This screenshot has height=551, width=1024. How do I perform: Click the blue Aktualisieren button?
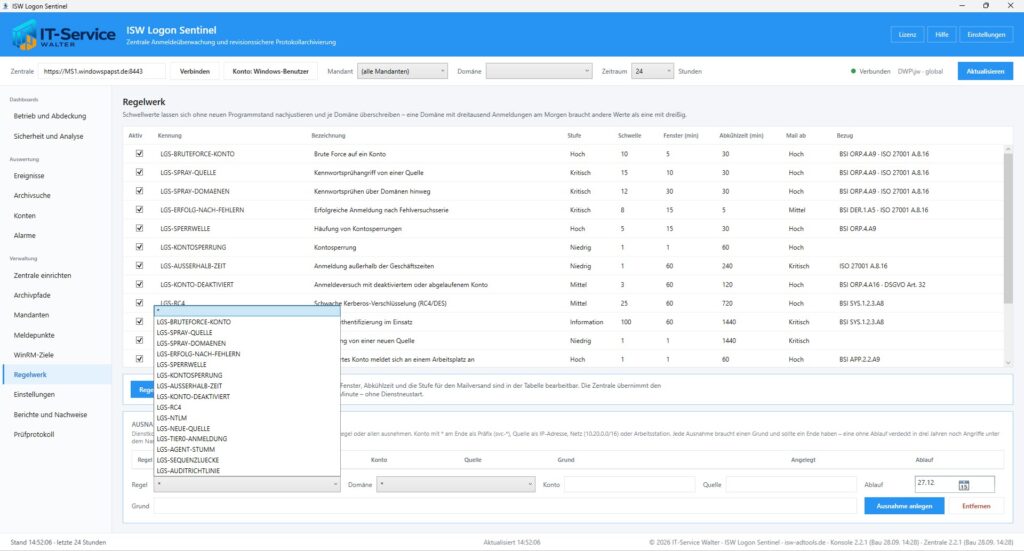(985, 71)
